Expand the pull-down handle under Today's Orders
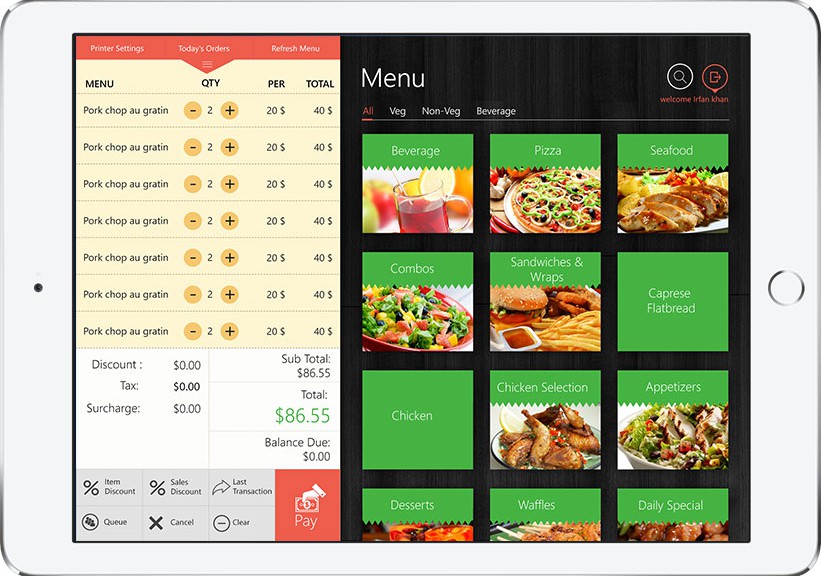The width and height of the screenshot is (821, 576). (207, 65)
